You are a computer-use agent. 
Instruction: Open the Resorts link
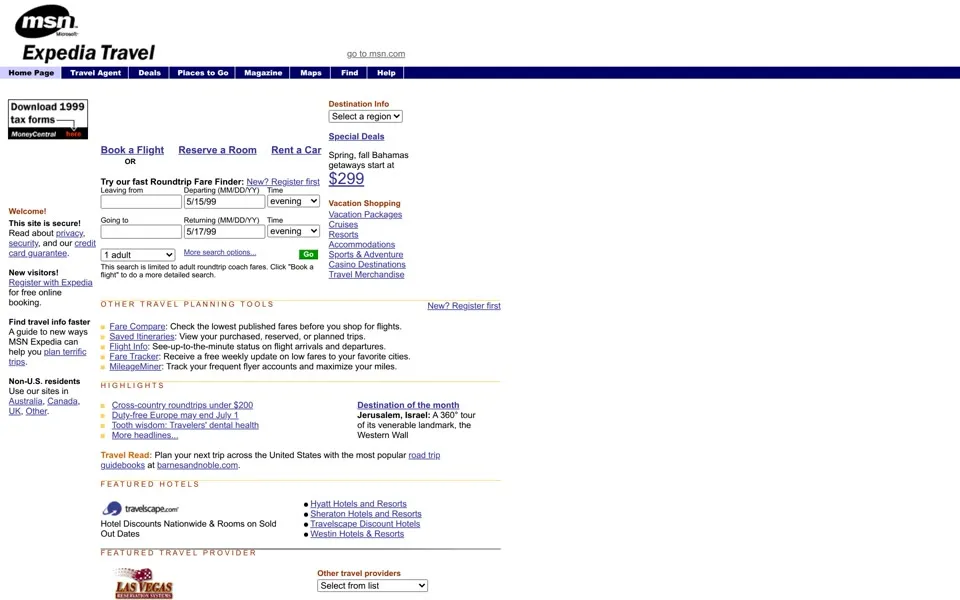pos(343,234)
